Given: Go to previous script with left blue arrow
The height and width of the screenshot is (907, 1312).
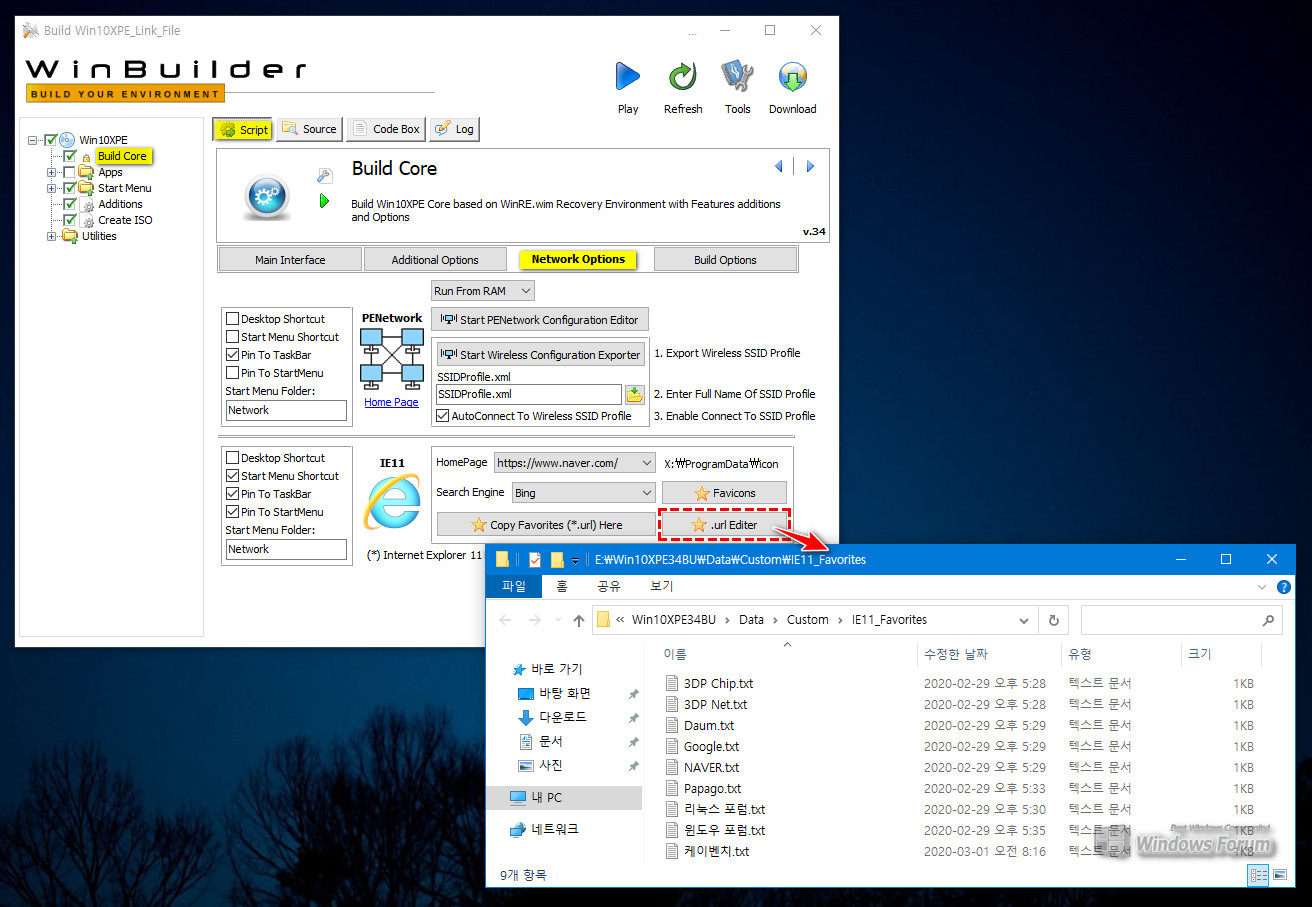Looking at the screenshot, I should (779, 166).
